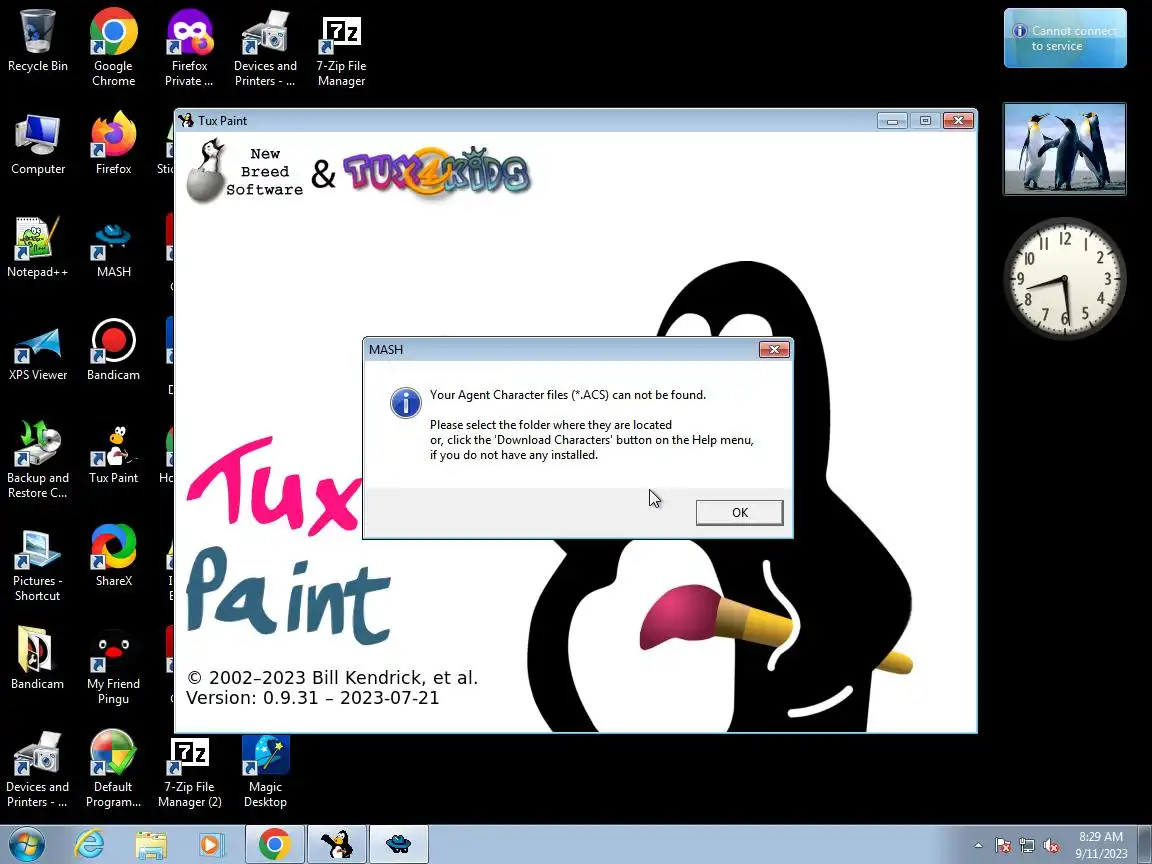Select the 7-Zip File Manager desktop icon
This screenshot has height=864, width=1152.
[341, 48]
